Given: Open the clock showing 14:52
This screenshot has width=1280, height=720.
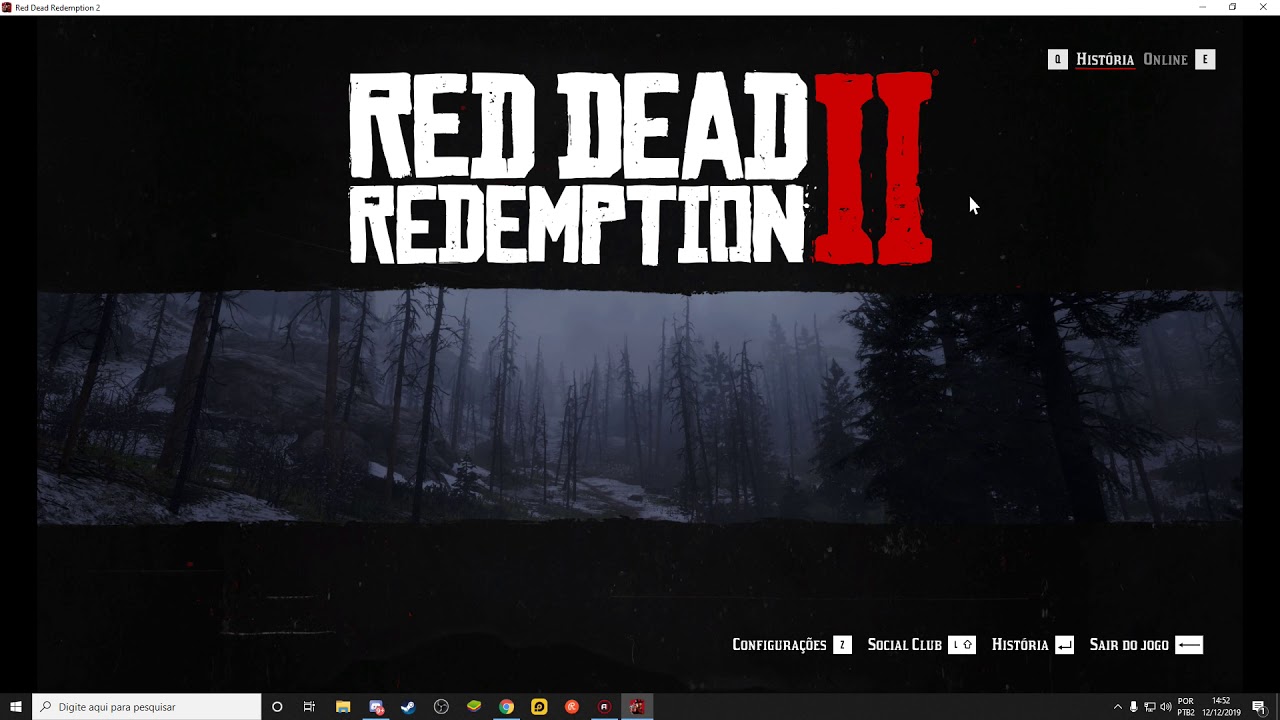Looking at the screenshot, I should click(x=1221, y=707).
